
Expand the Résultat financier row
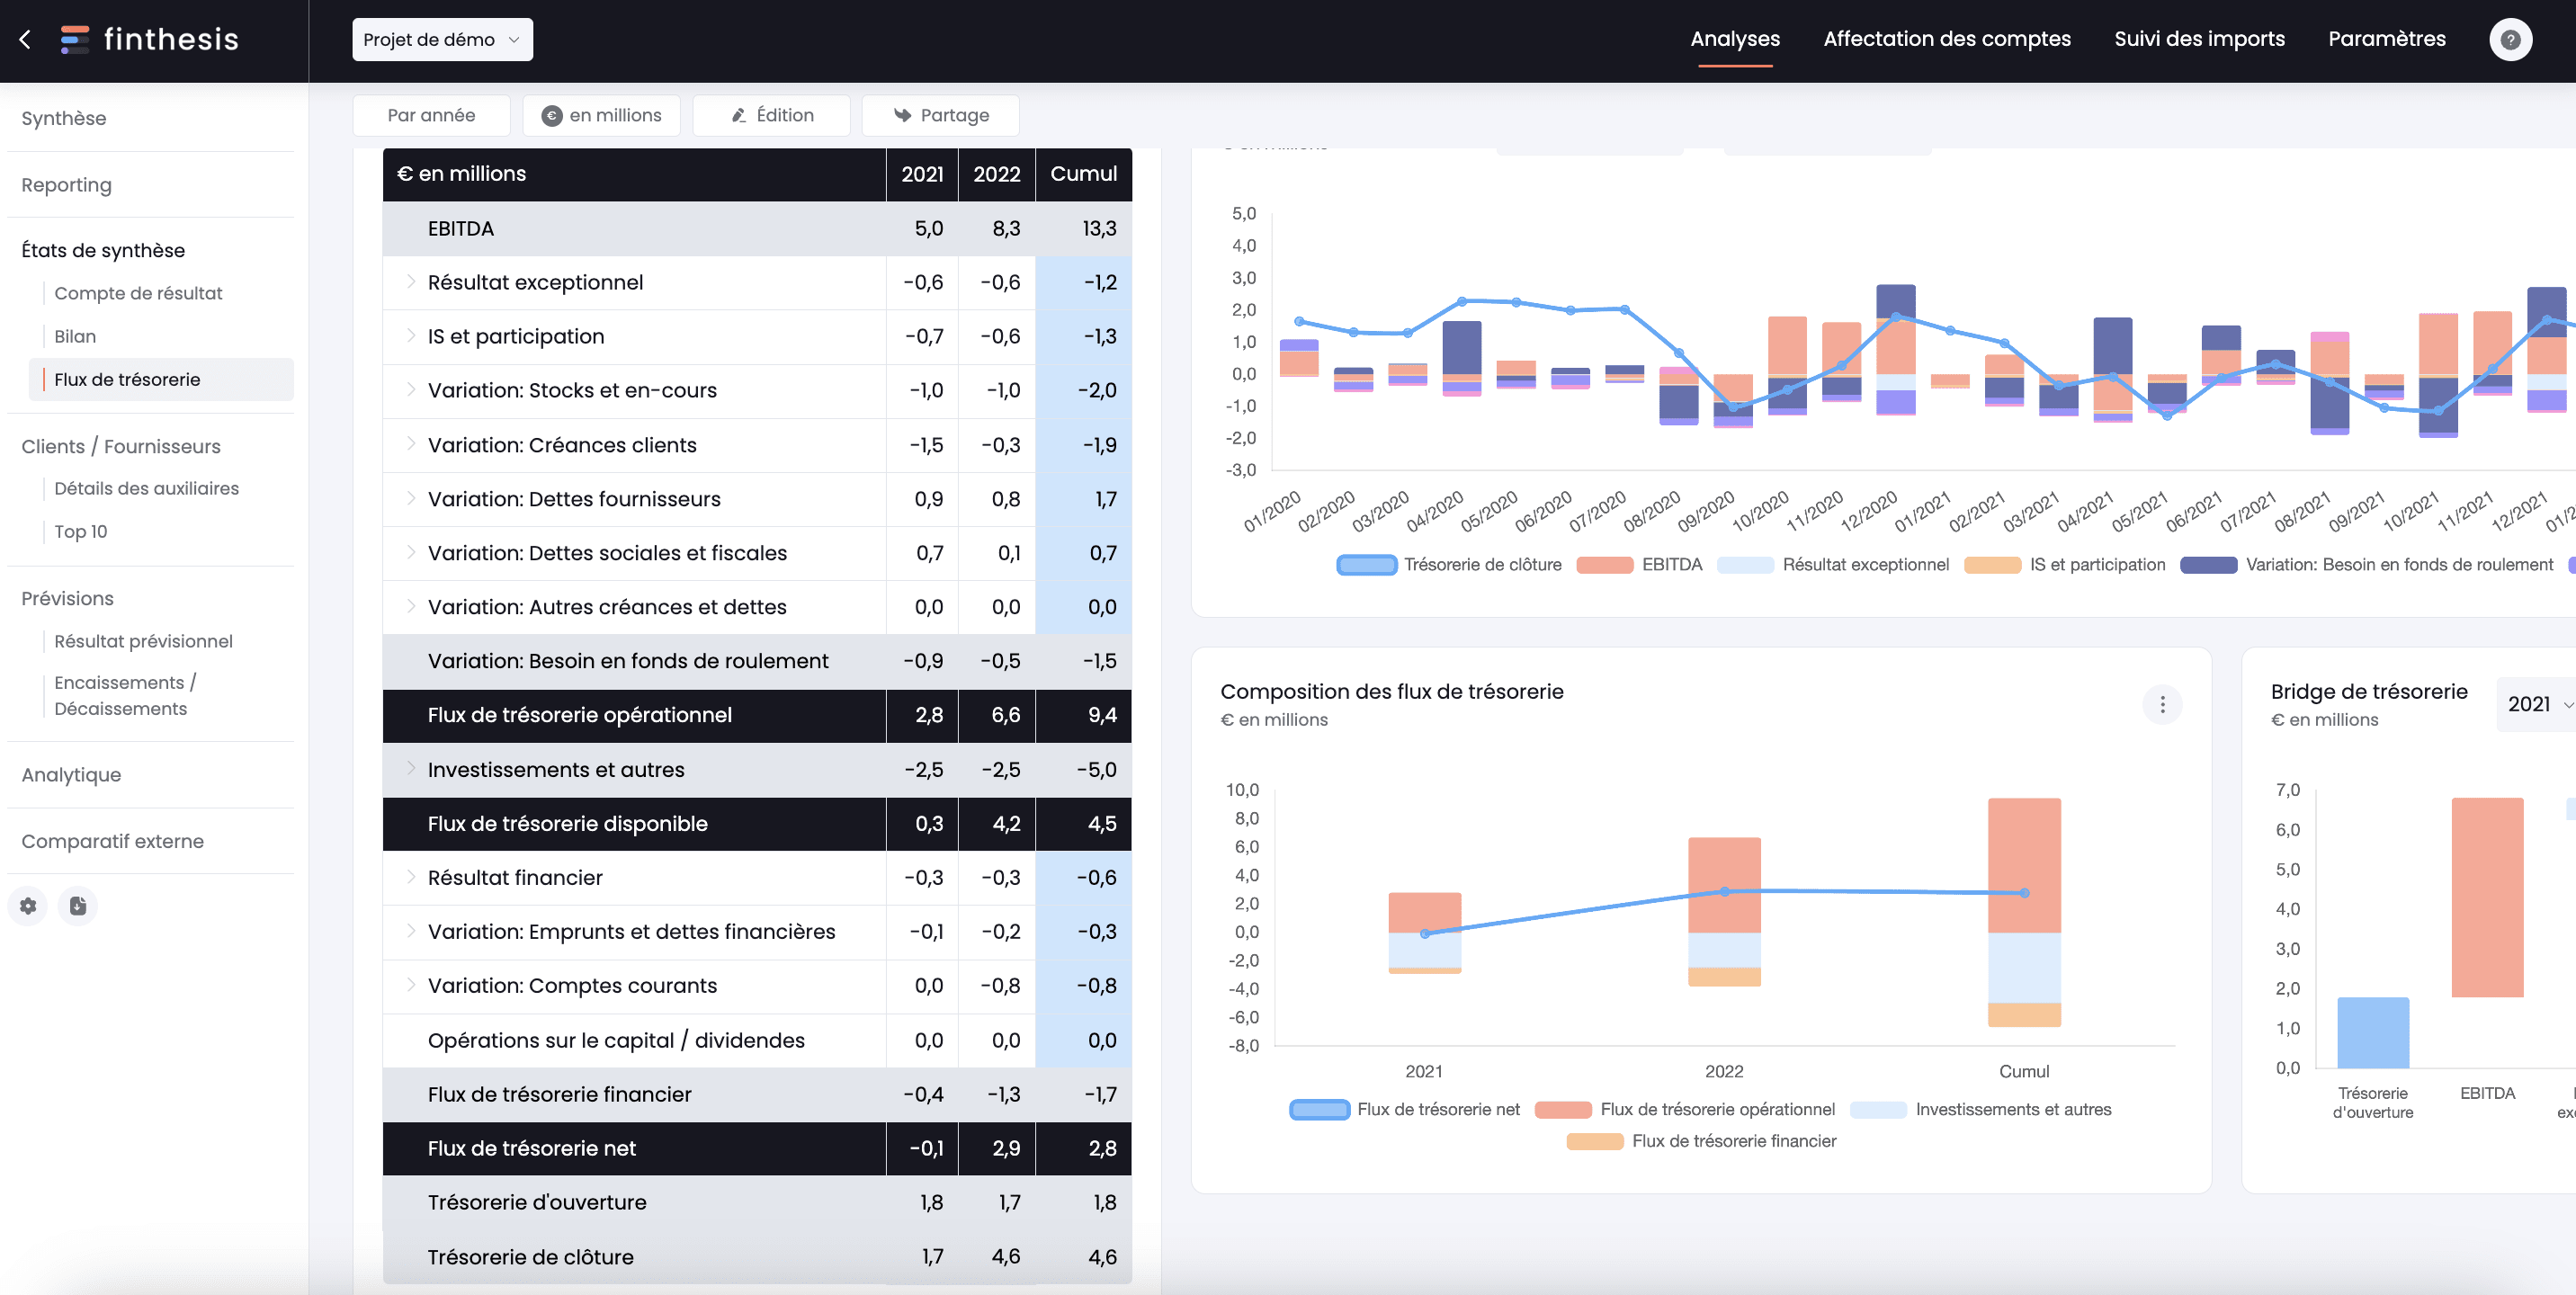tap(411, 877)
